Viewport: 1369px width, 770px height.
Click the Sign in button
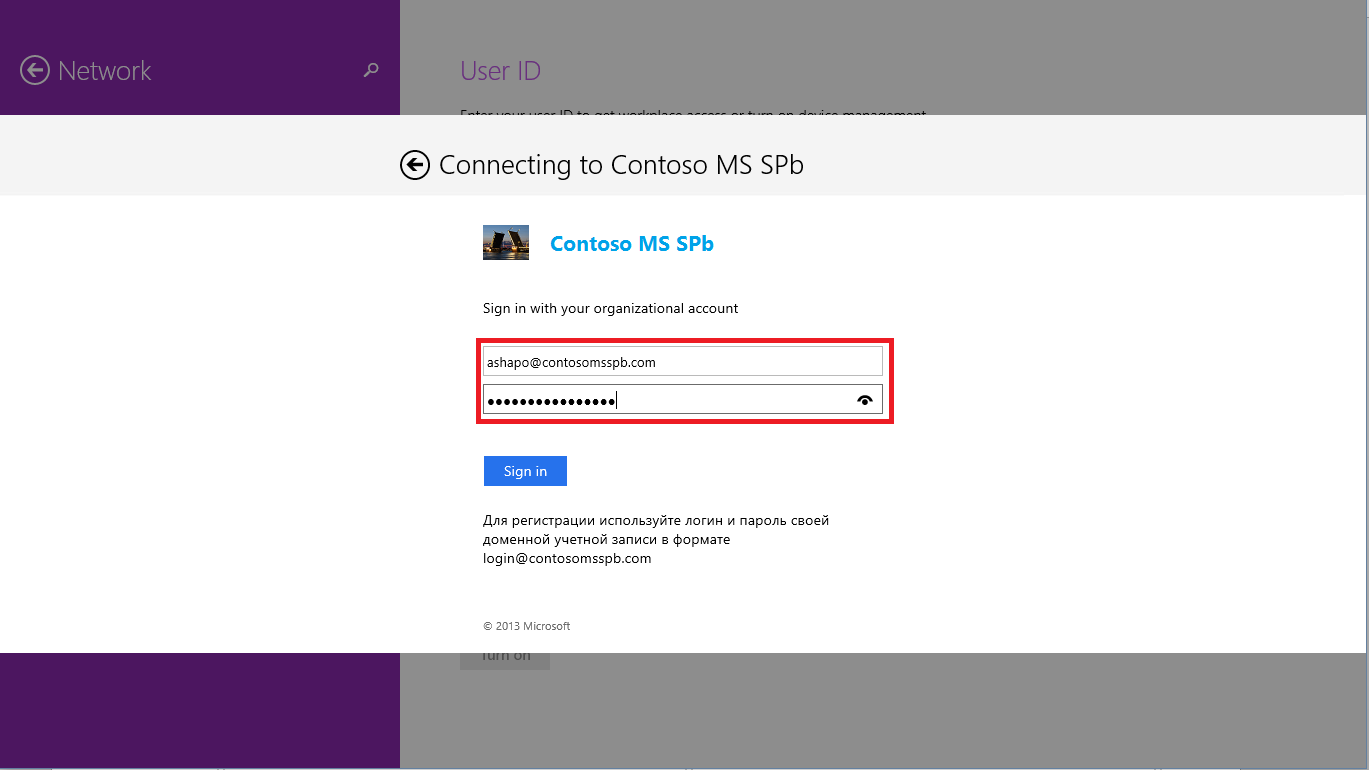525,471
